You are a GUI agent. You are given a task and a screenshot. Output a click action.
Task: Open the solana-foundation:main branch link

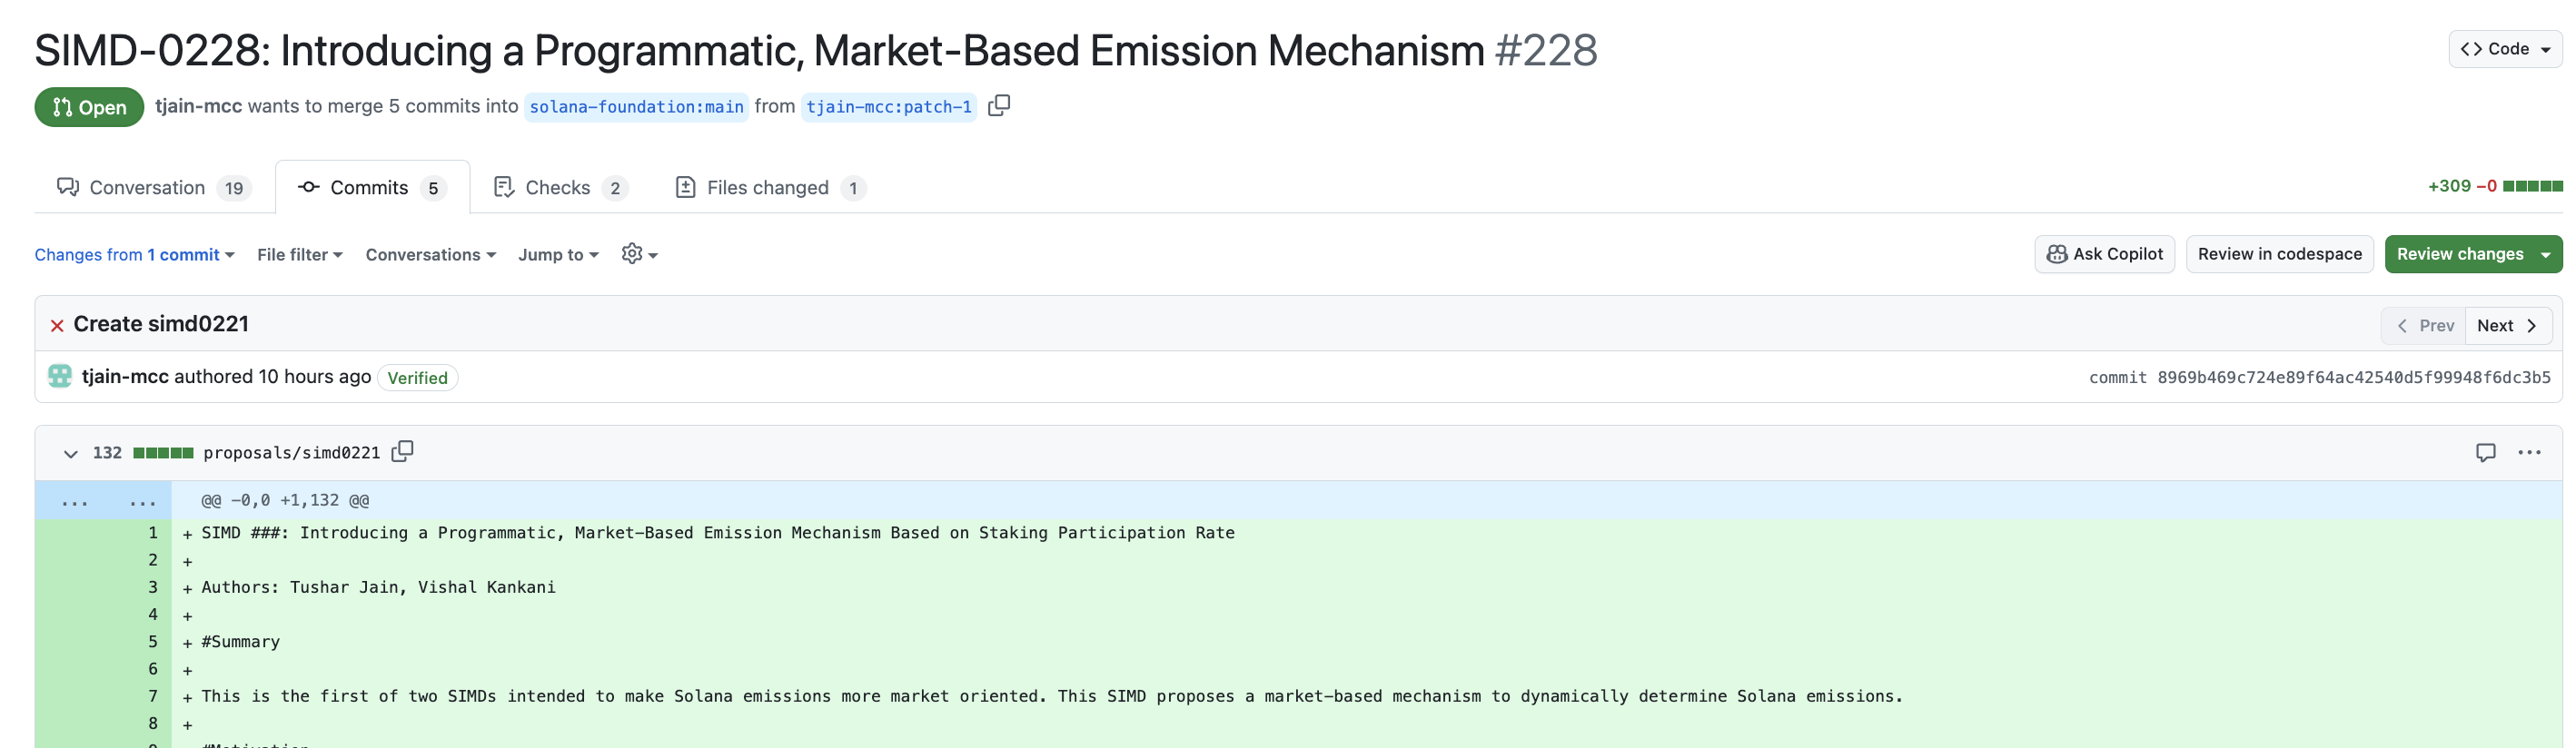[x=636, y=107]
